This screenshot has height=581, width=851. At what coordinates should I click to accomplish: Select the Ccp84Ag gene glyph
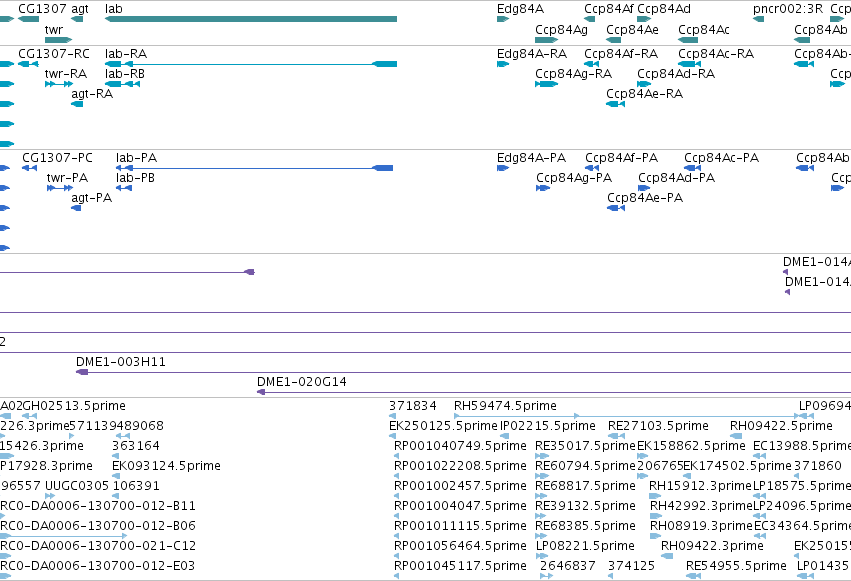[547, 40]
